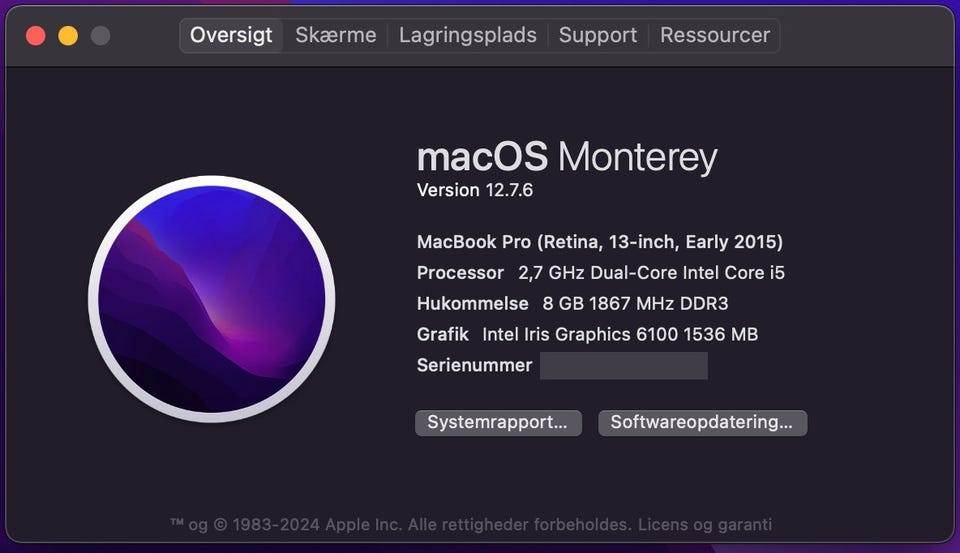Minimize the window with the yellow button

(68, 36)
